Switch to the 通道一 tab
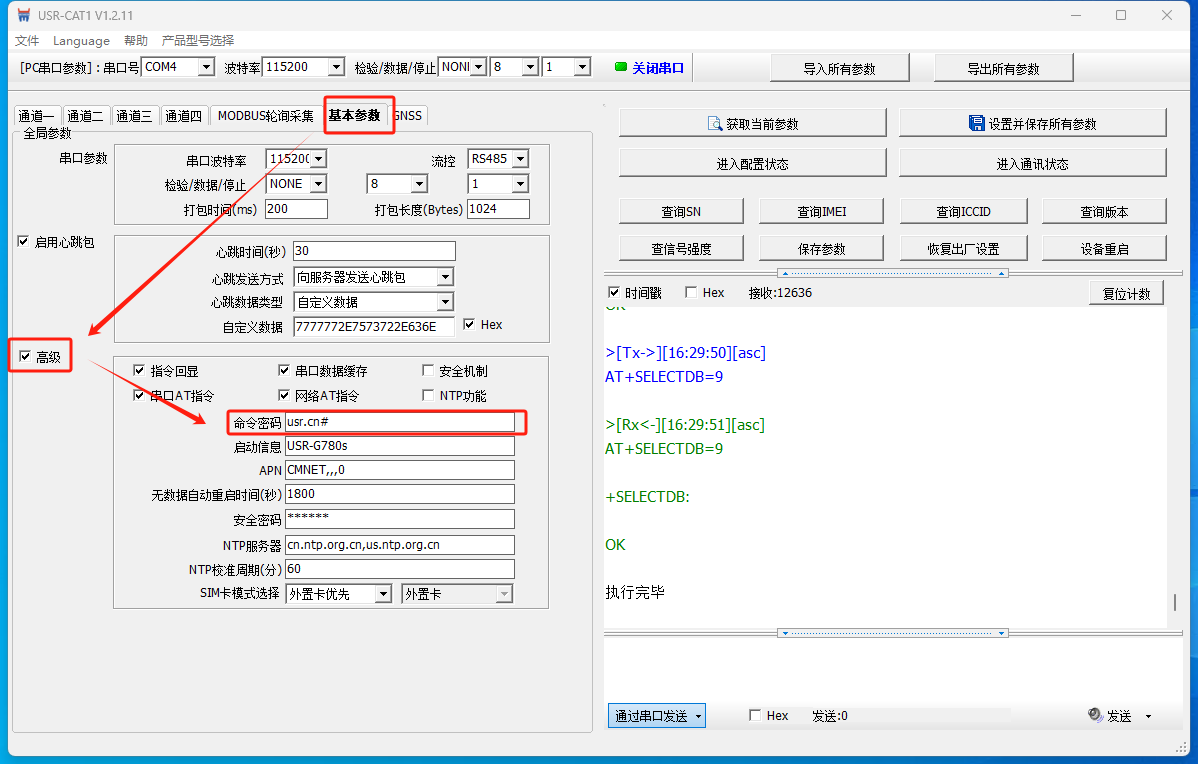 37,116
